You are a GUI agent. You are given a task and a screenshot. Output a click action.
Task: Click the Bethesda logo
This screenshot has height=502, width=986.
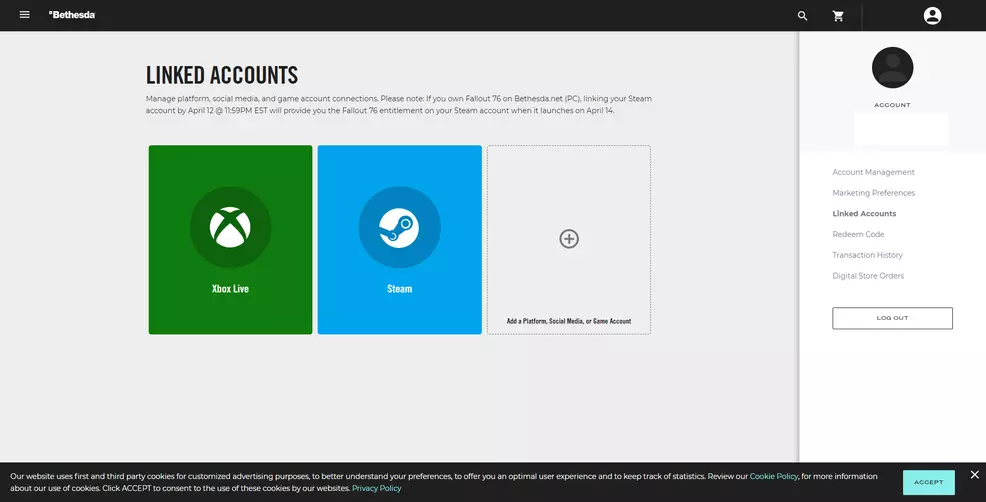coord(72,14)
